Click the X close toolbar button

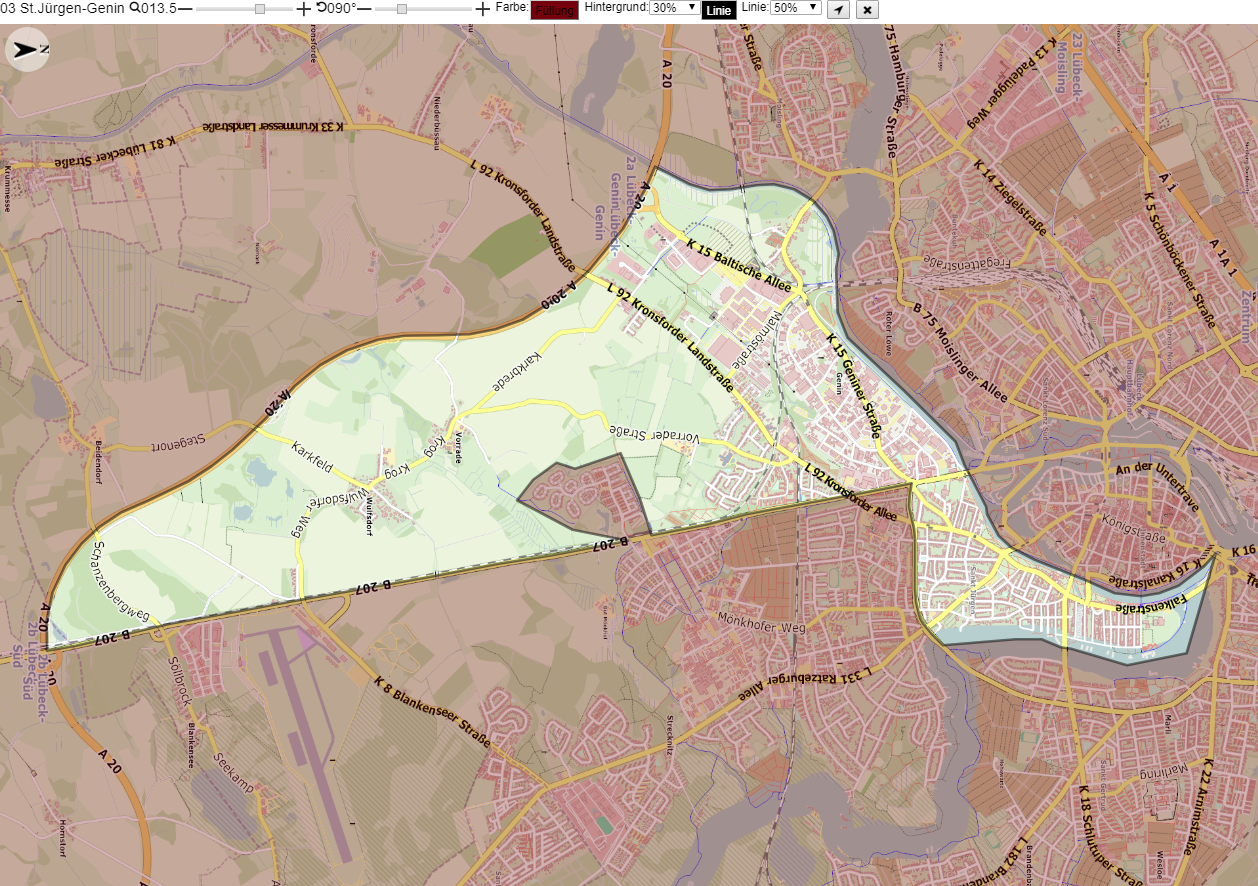click(x=867, y=9)
